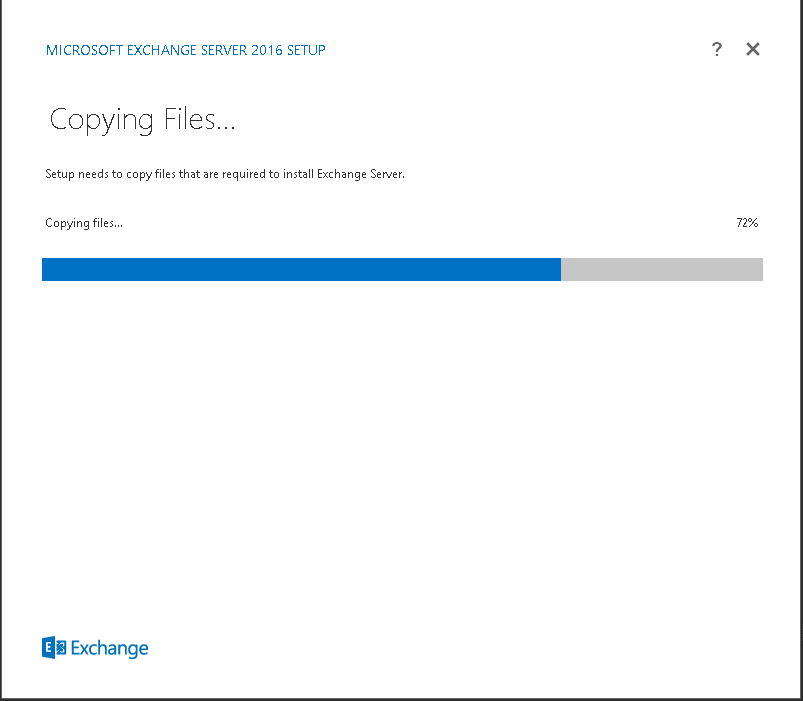Close the Exchange Server 2016 Setup window
803x701 pixels.
pos(752,49)
